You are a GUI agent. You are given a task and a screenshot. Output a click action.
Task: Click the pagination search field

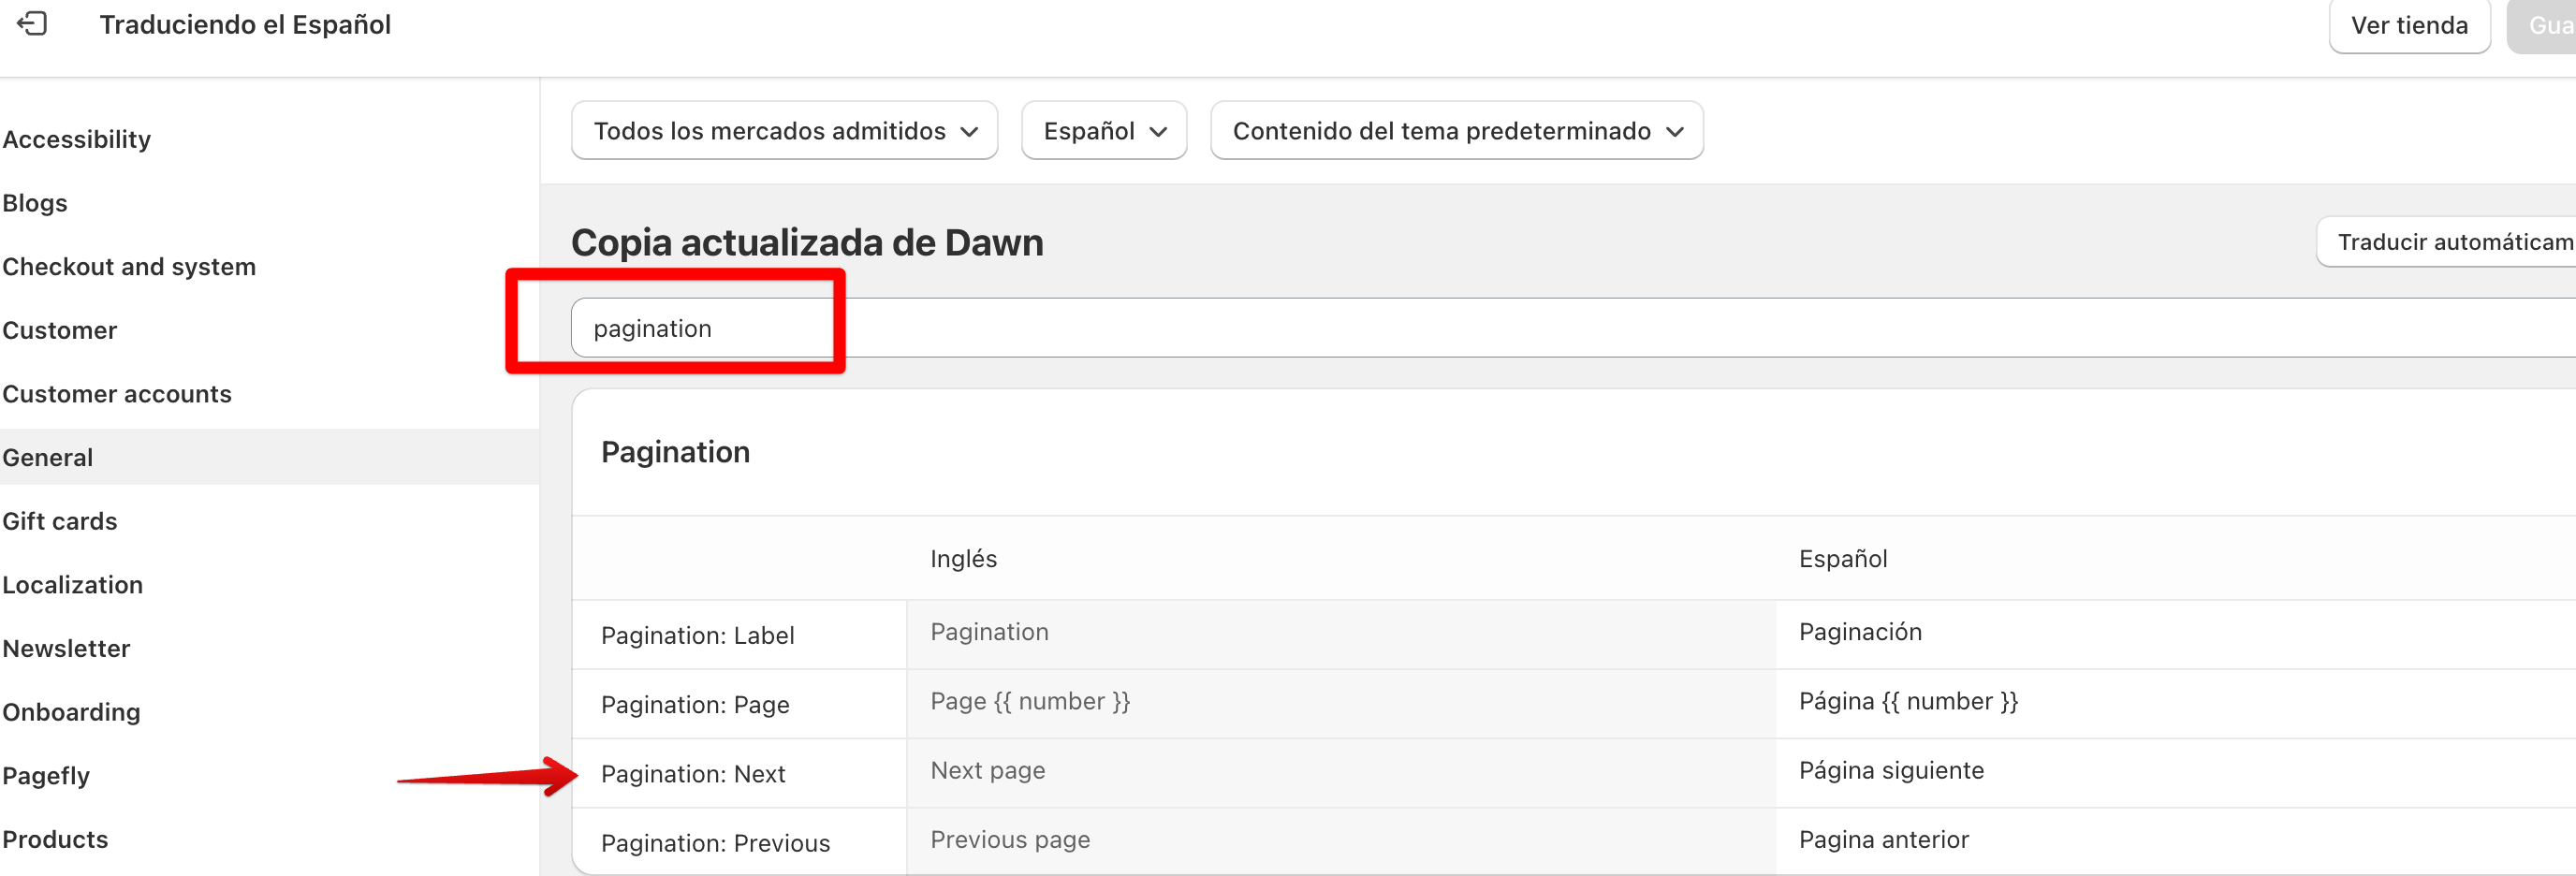[1573, 328]
